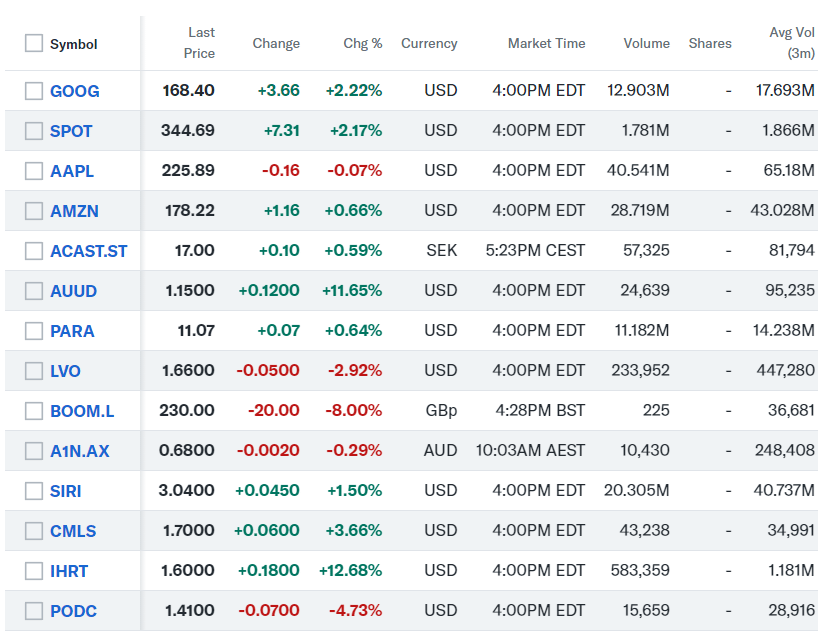Click the Market Time column header
Image resolution: width=818 pixels, height=641 pixels.
point(546,44)
